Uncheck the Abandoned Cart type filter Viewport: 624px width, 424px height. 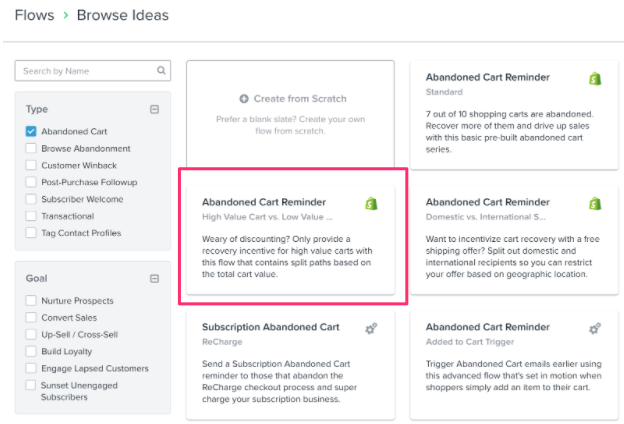(x=31, y=131)
